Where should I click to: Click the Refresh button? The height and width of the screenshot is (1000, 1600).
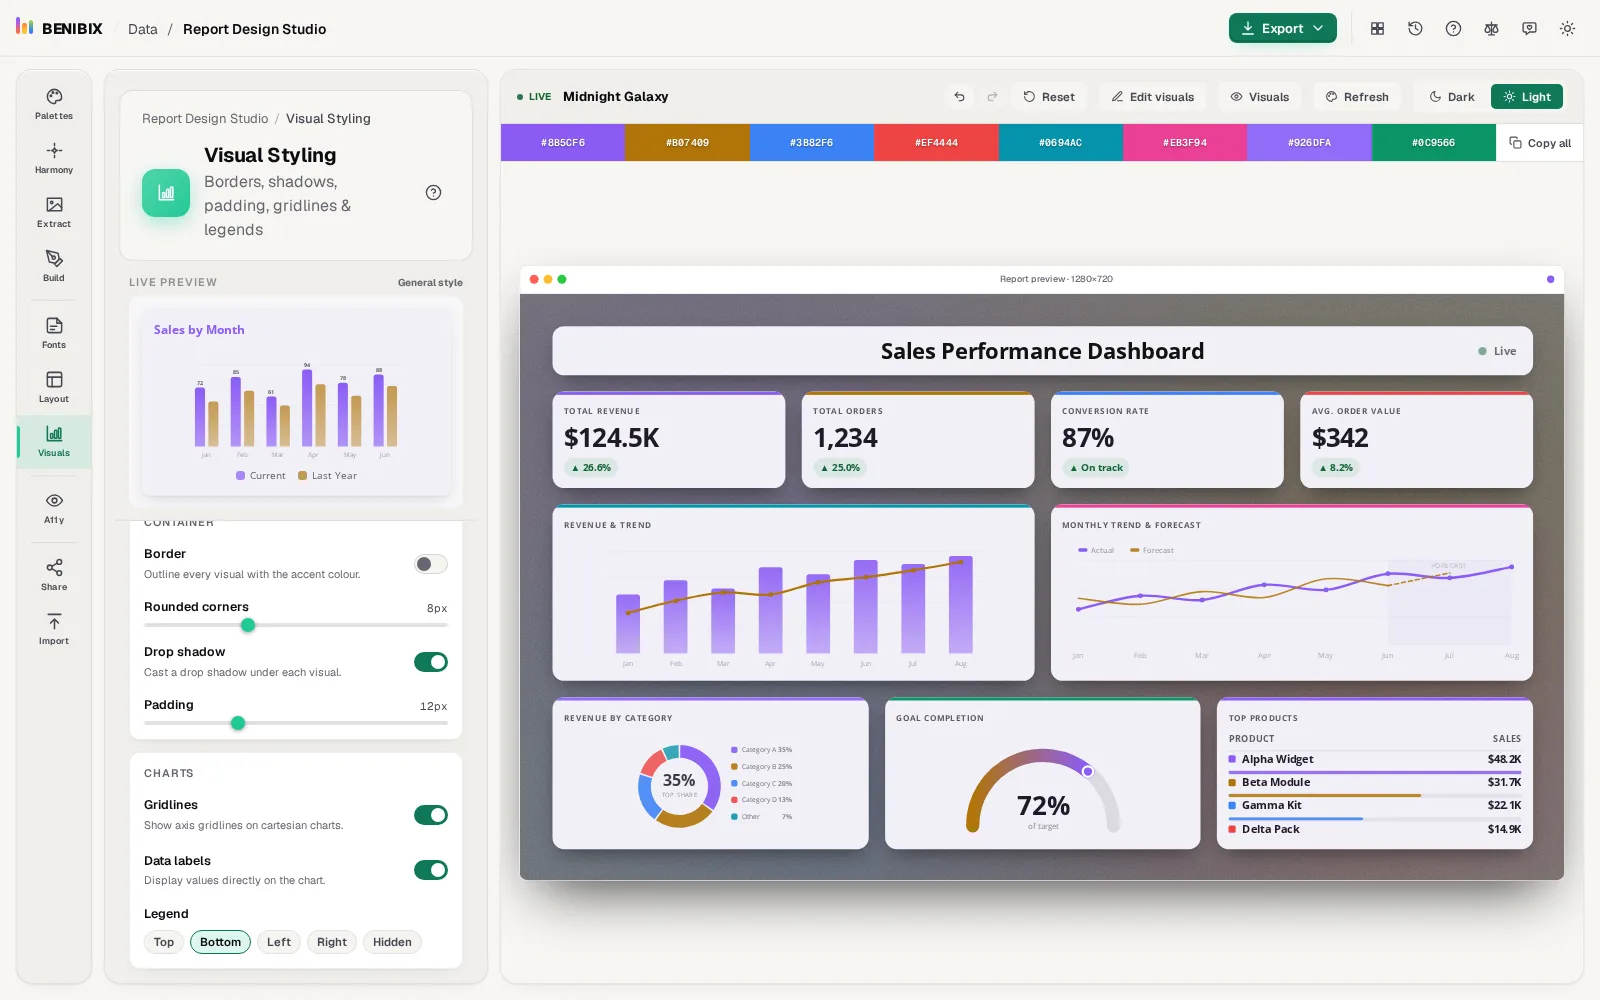pyautogui.click(x=1357, y=97)
